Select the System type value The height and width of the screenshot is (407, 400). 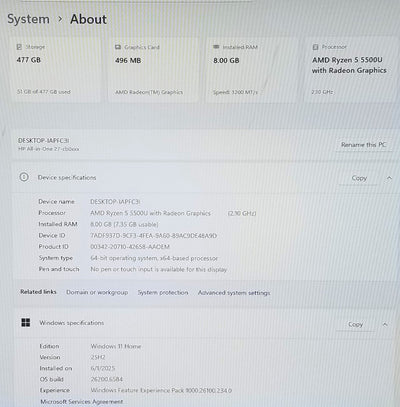[154, 258]
